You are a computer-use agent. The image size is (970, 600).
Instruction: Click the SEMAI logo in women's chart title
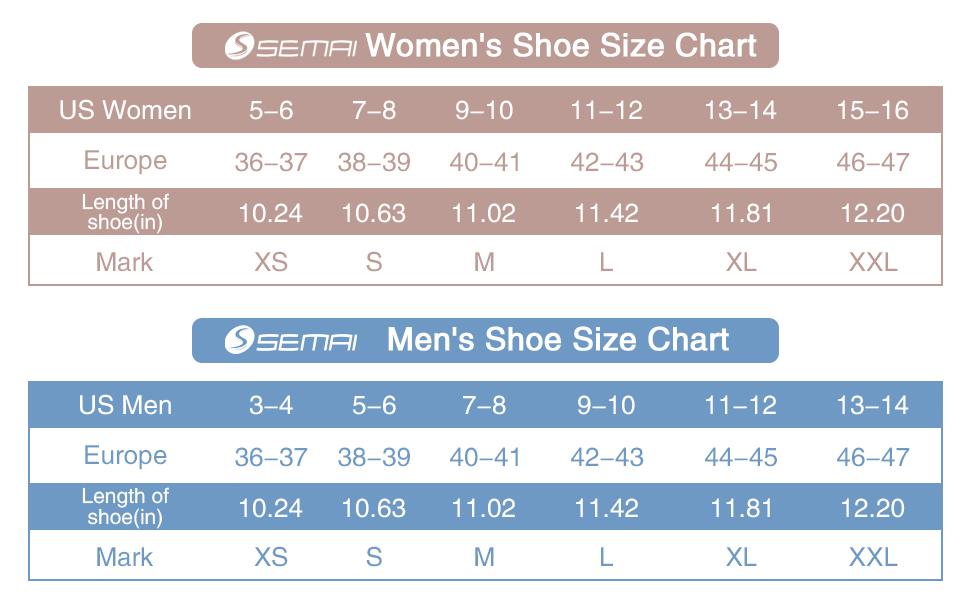coord(291,46)
